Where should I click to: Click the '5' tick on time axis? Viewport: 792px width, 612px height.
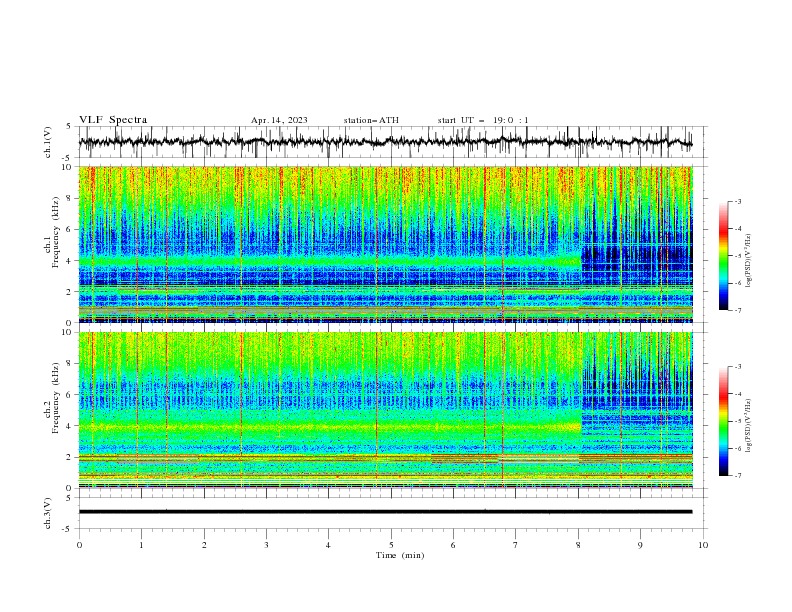coord(391,545)
